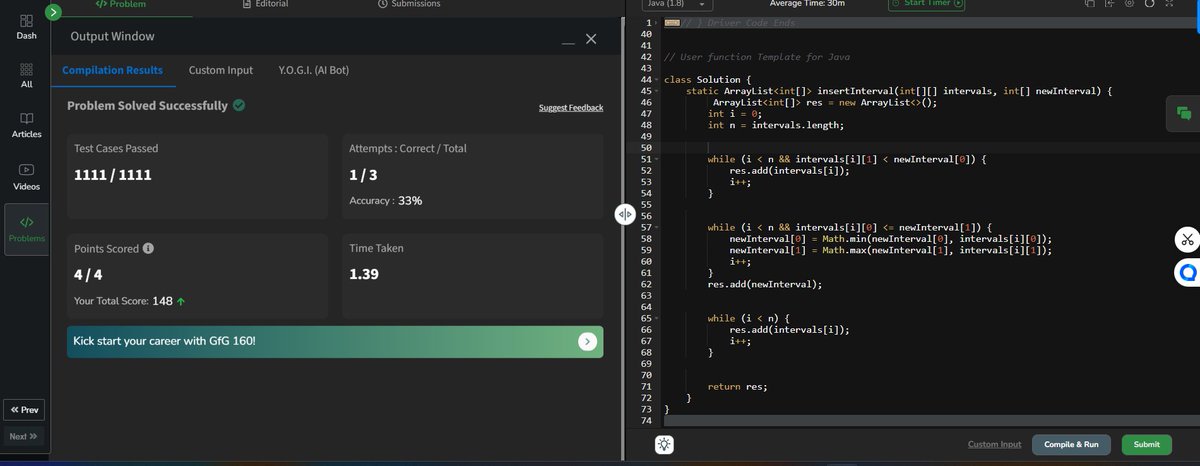Open the Dash sidebar item
The image size is (1200, 466).
(x=26, y=26)
